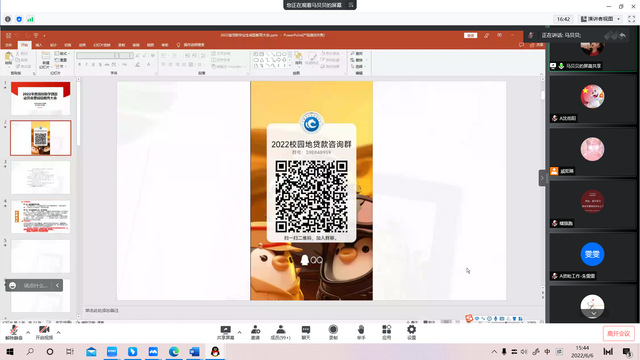Image resolution: width=640 pixels, height=360 pixels.
Task: Turn on video (开启视频)
Action: [x=44, y=333]
